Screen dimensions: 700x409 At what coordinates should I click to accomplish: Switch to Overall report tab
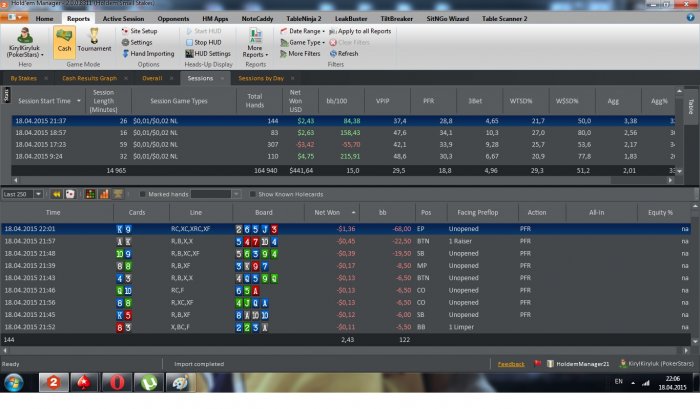click(x=152, y=78)
